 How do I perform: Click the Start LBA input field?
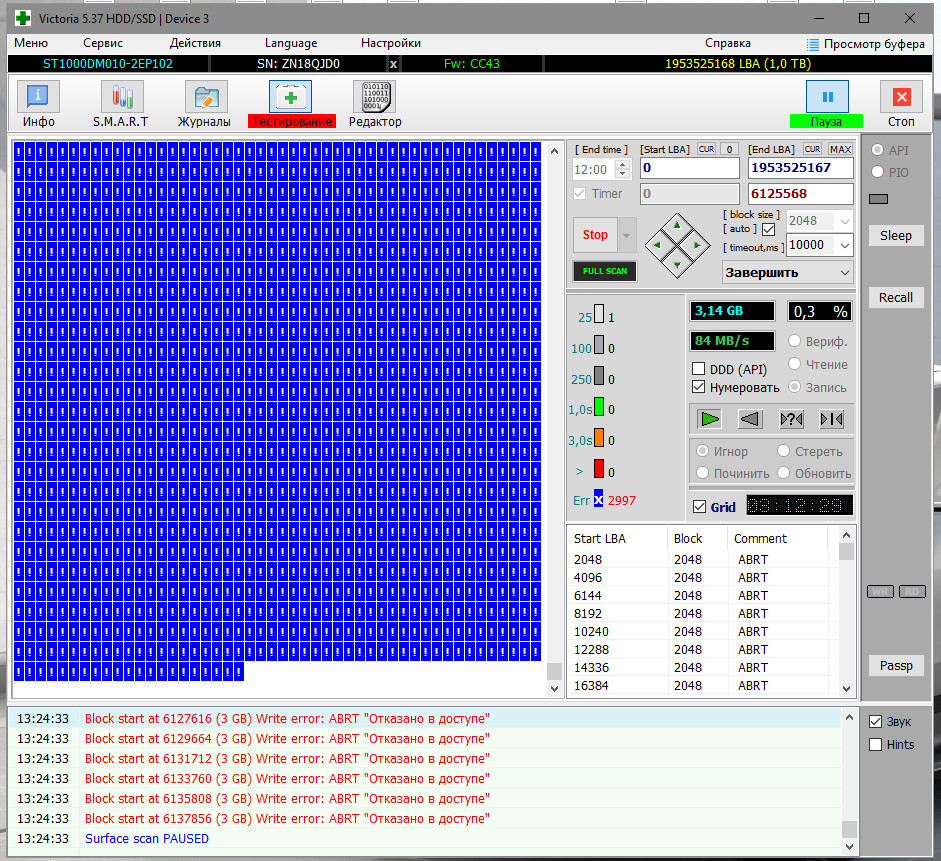[690, 168]
